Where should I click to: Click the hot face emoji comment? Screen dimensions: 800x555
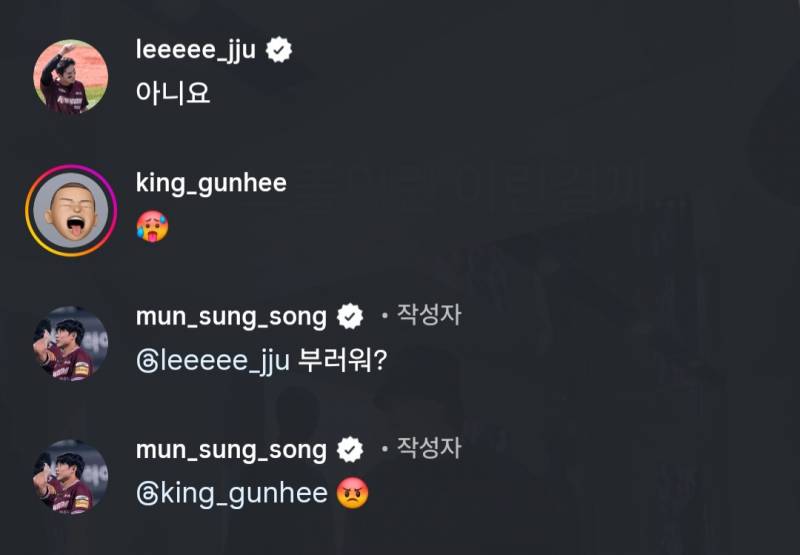[152, 227]
